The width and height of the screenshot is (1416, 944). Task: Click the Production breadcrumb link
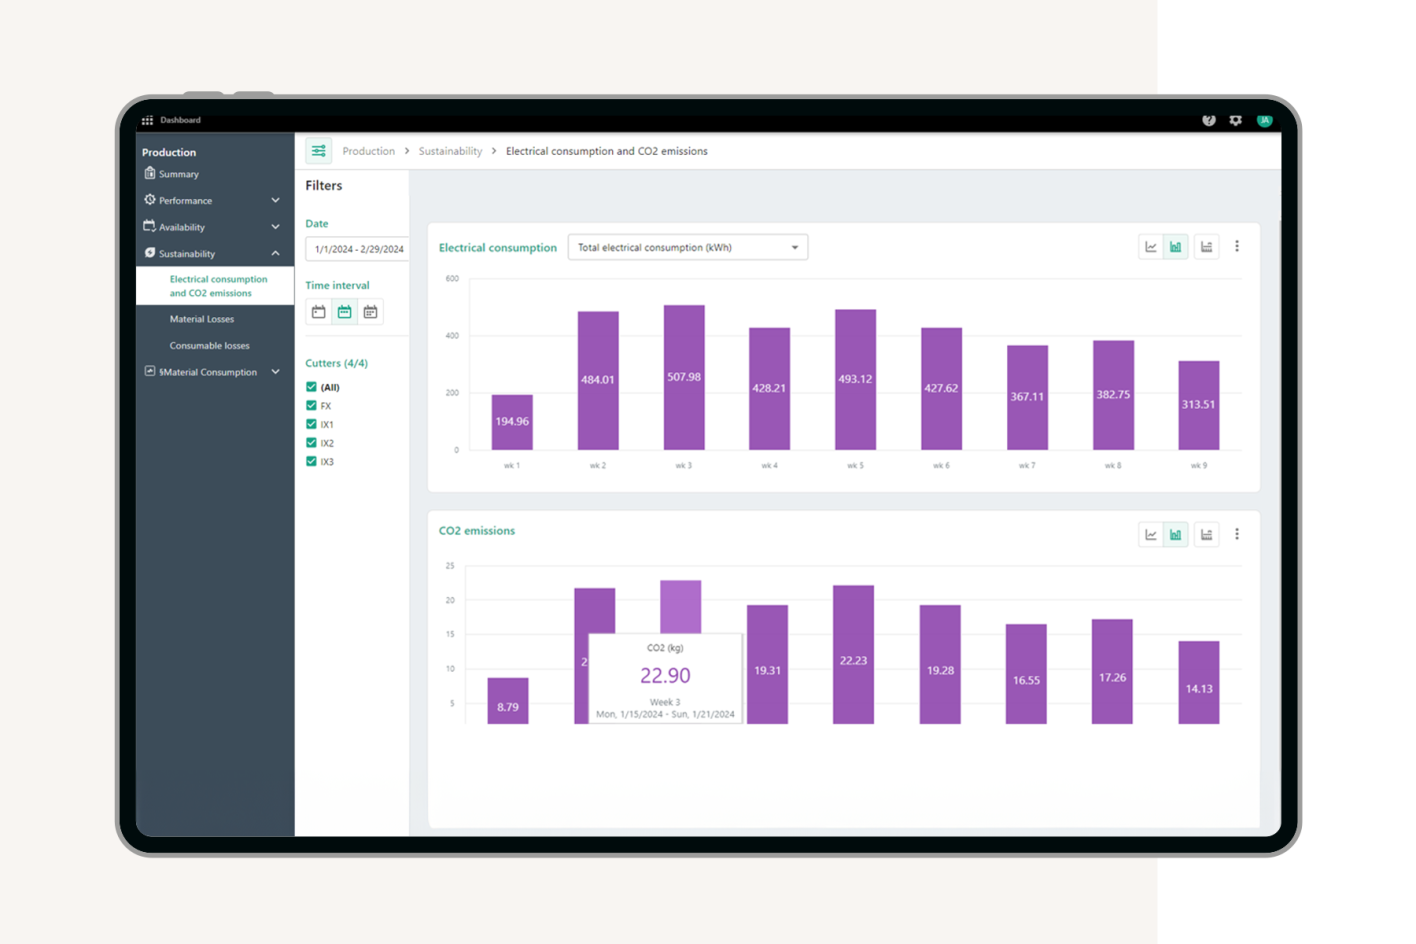[x=368, y=152]
